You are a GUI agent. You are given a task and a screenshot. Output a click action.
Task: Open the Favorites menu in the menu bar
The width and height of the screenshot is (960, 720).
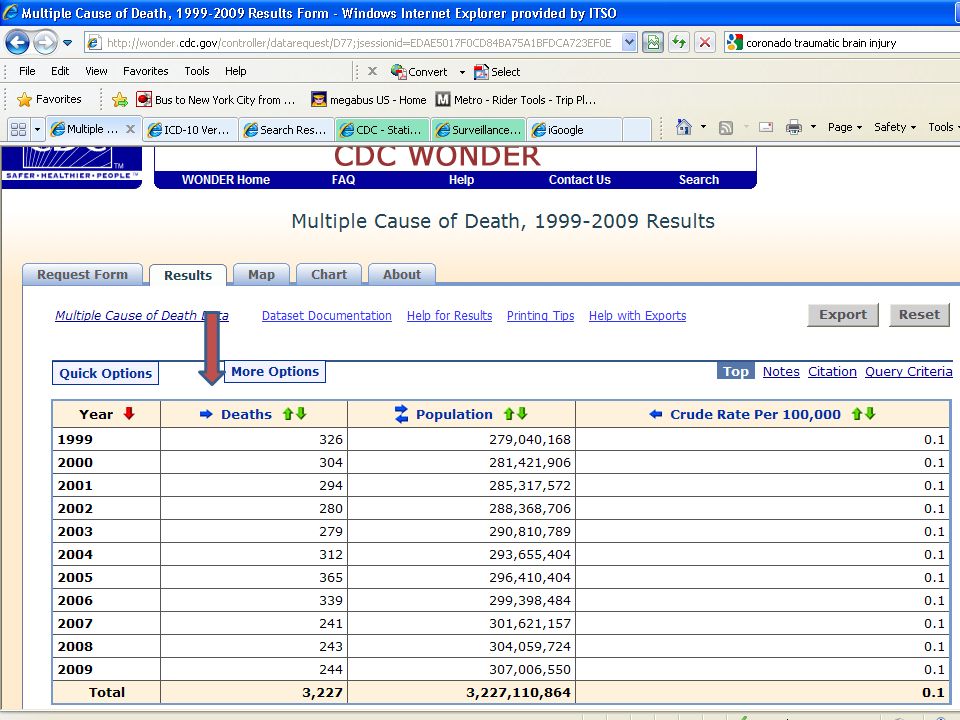click(x=146, y=71)
